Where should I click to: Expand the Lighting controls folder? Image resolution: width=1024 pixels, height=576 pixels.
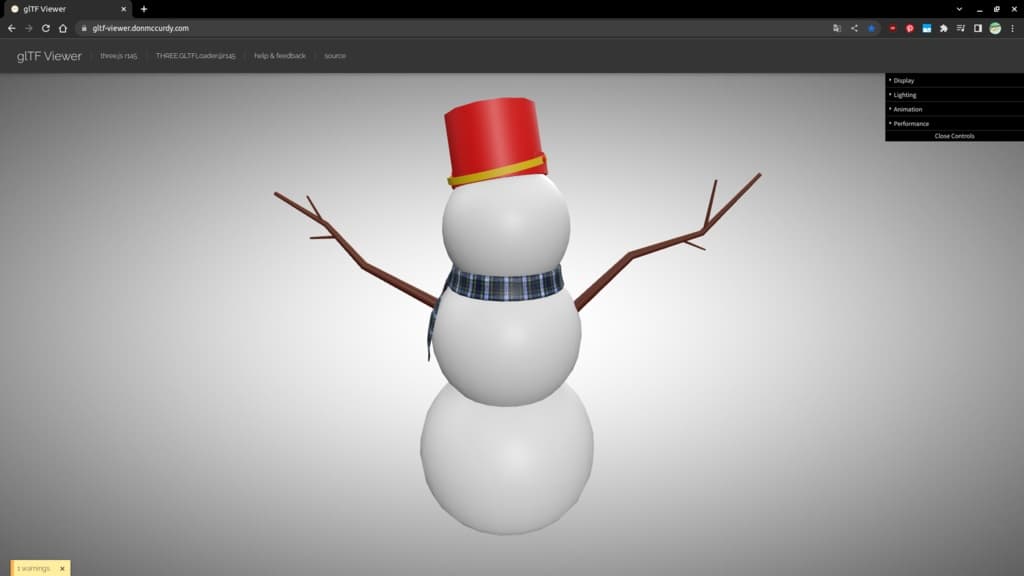pyautogui.click(x=954, y=95)
